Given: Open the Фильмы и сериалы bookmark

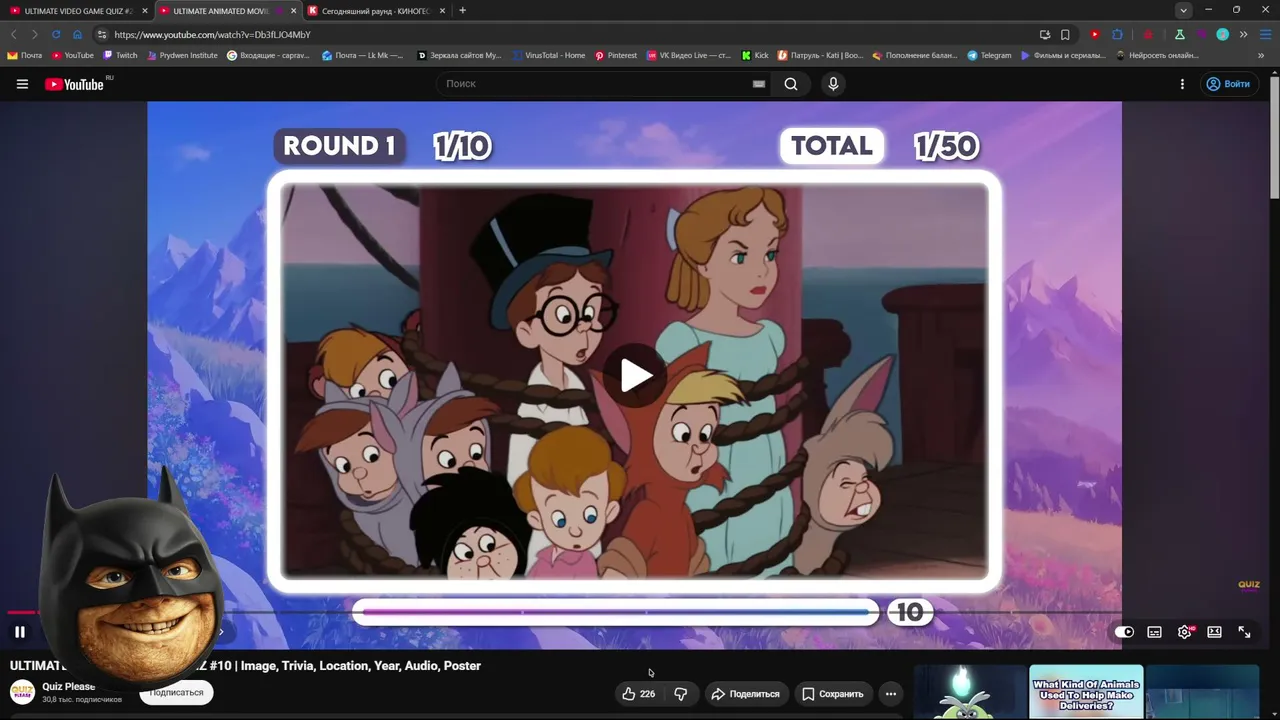Looking at the screenshot, I should point(1064,56).
